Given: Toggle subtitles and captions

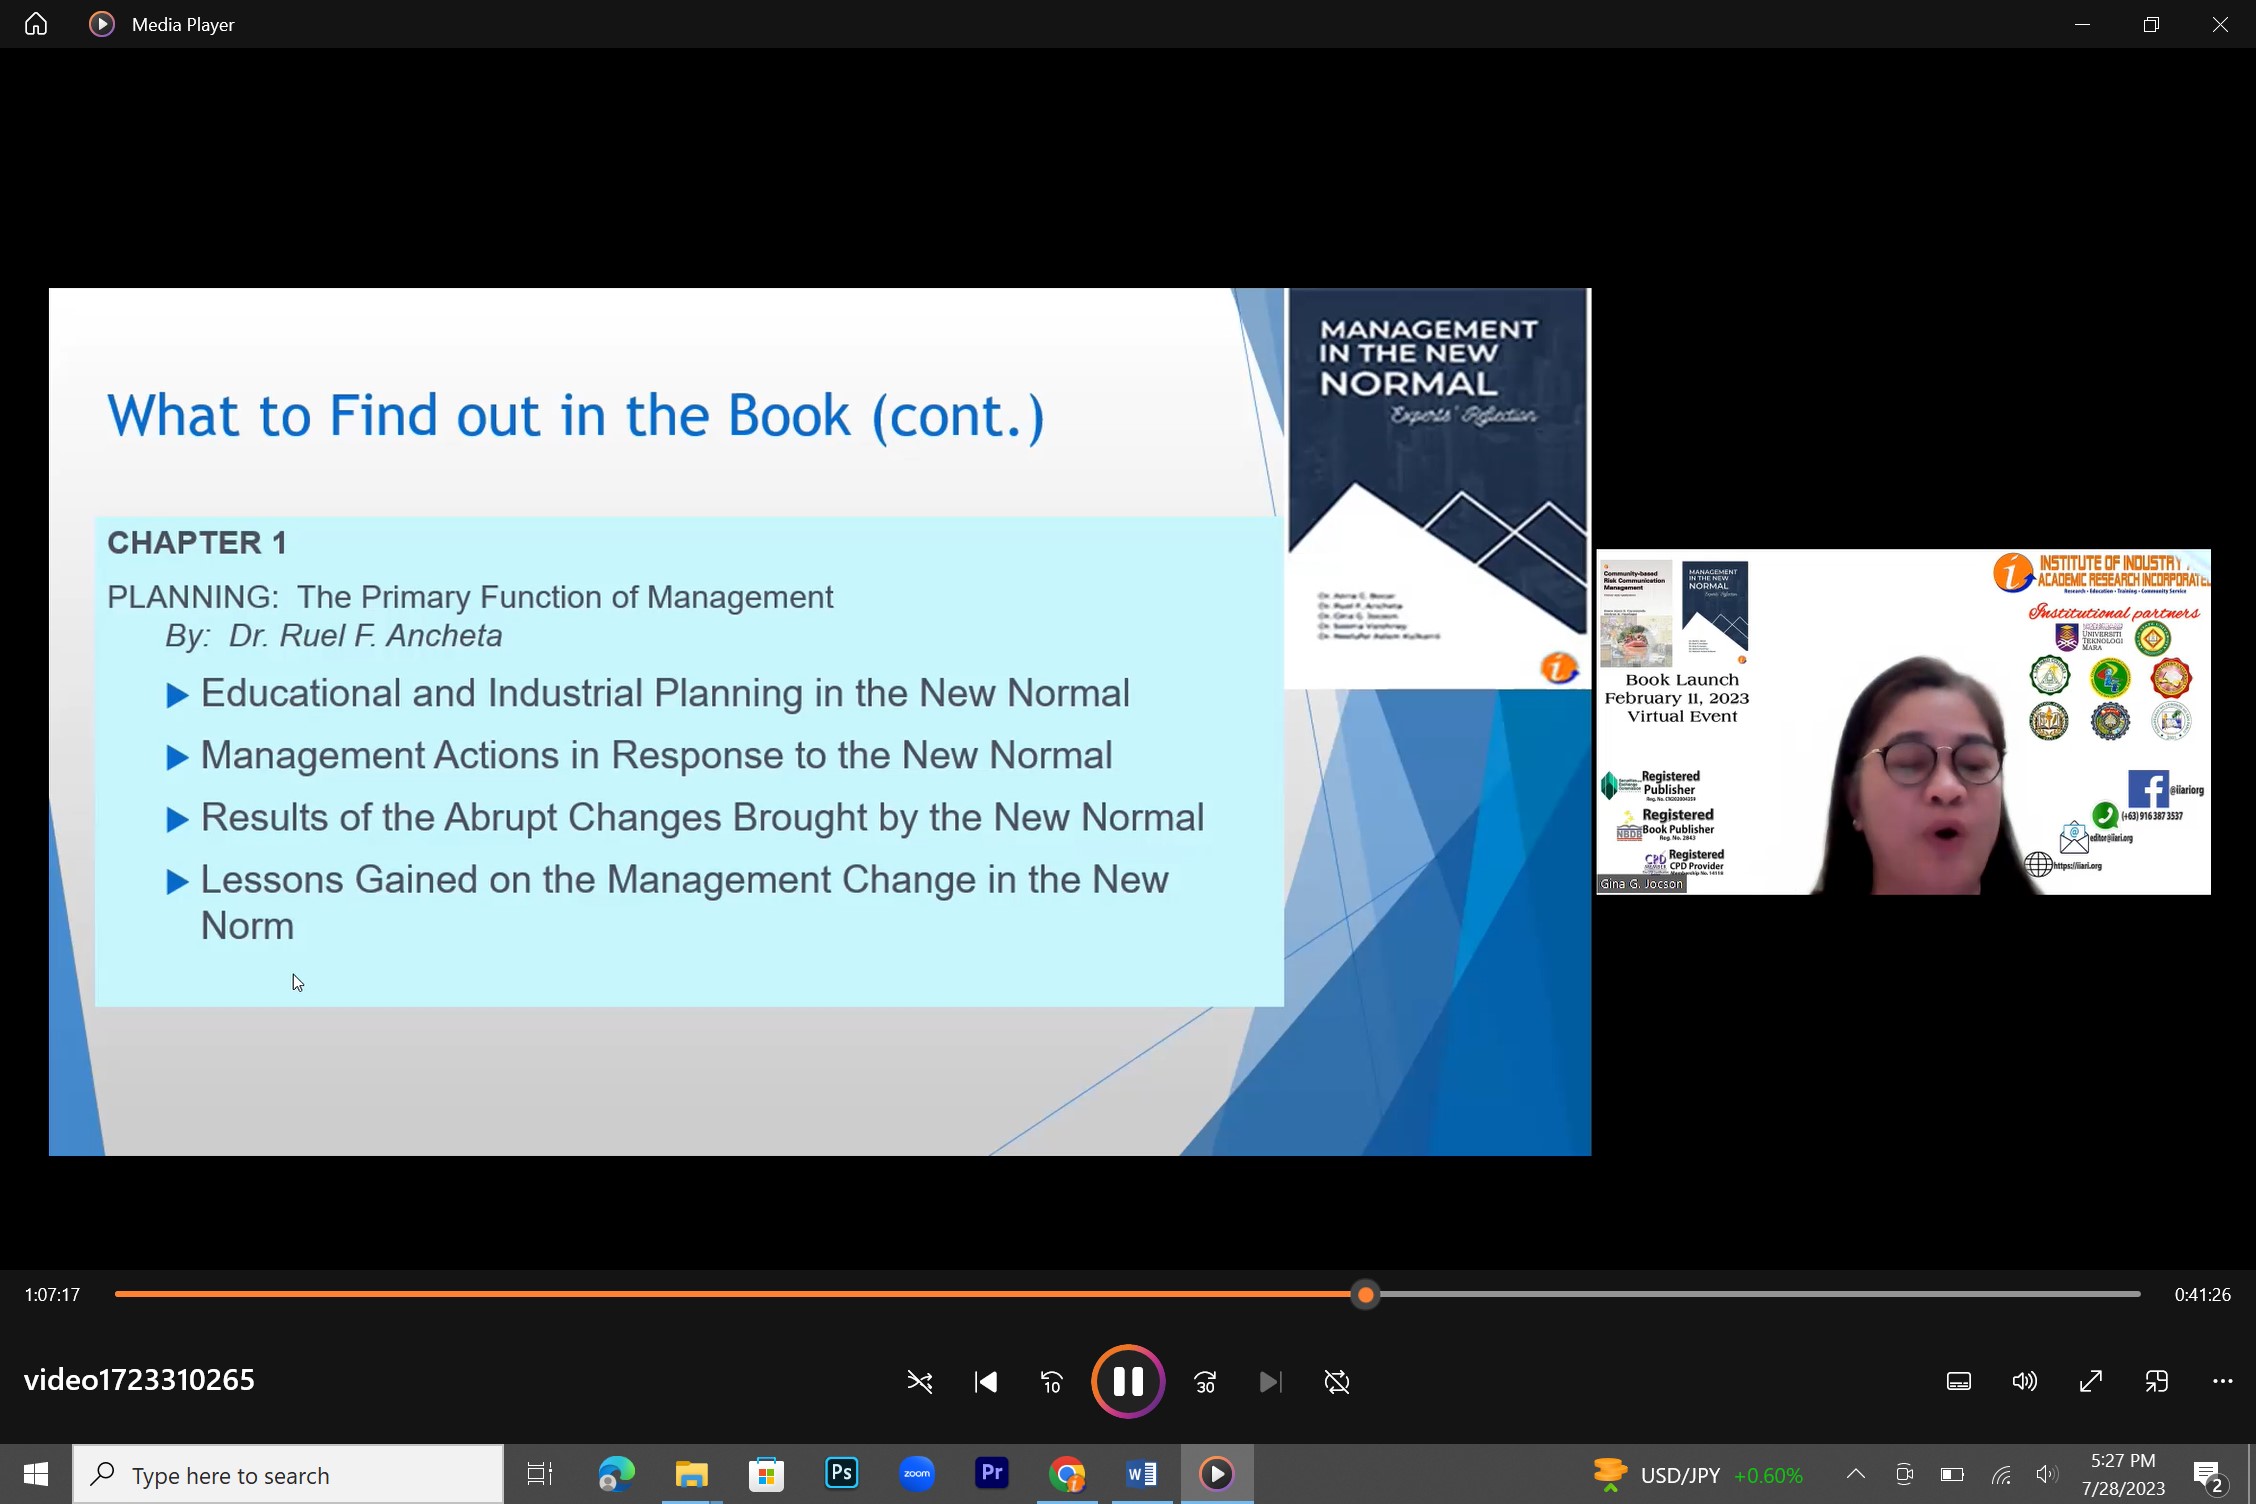Looking at the screenshot, I should coord(1958,1381).
